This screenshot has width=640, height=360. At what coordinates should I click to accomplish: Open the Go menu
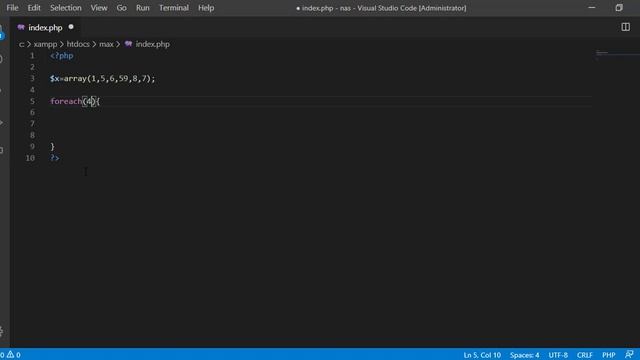pyautogui.click(x=122, y=8)
